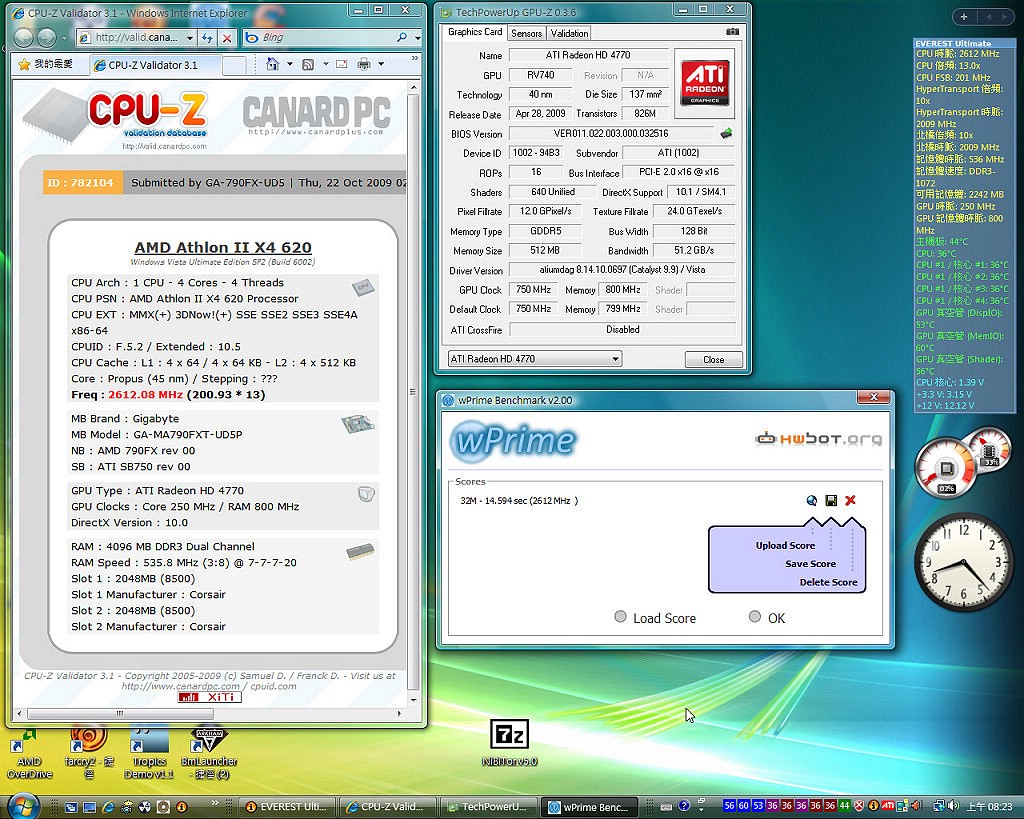This screenshot has height=819, width=1024.
Task: Click Save Score in the wPrime menu
Action: point(810,564)
